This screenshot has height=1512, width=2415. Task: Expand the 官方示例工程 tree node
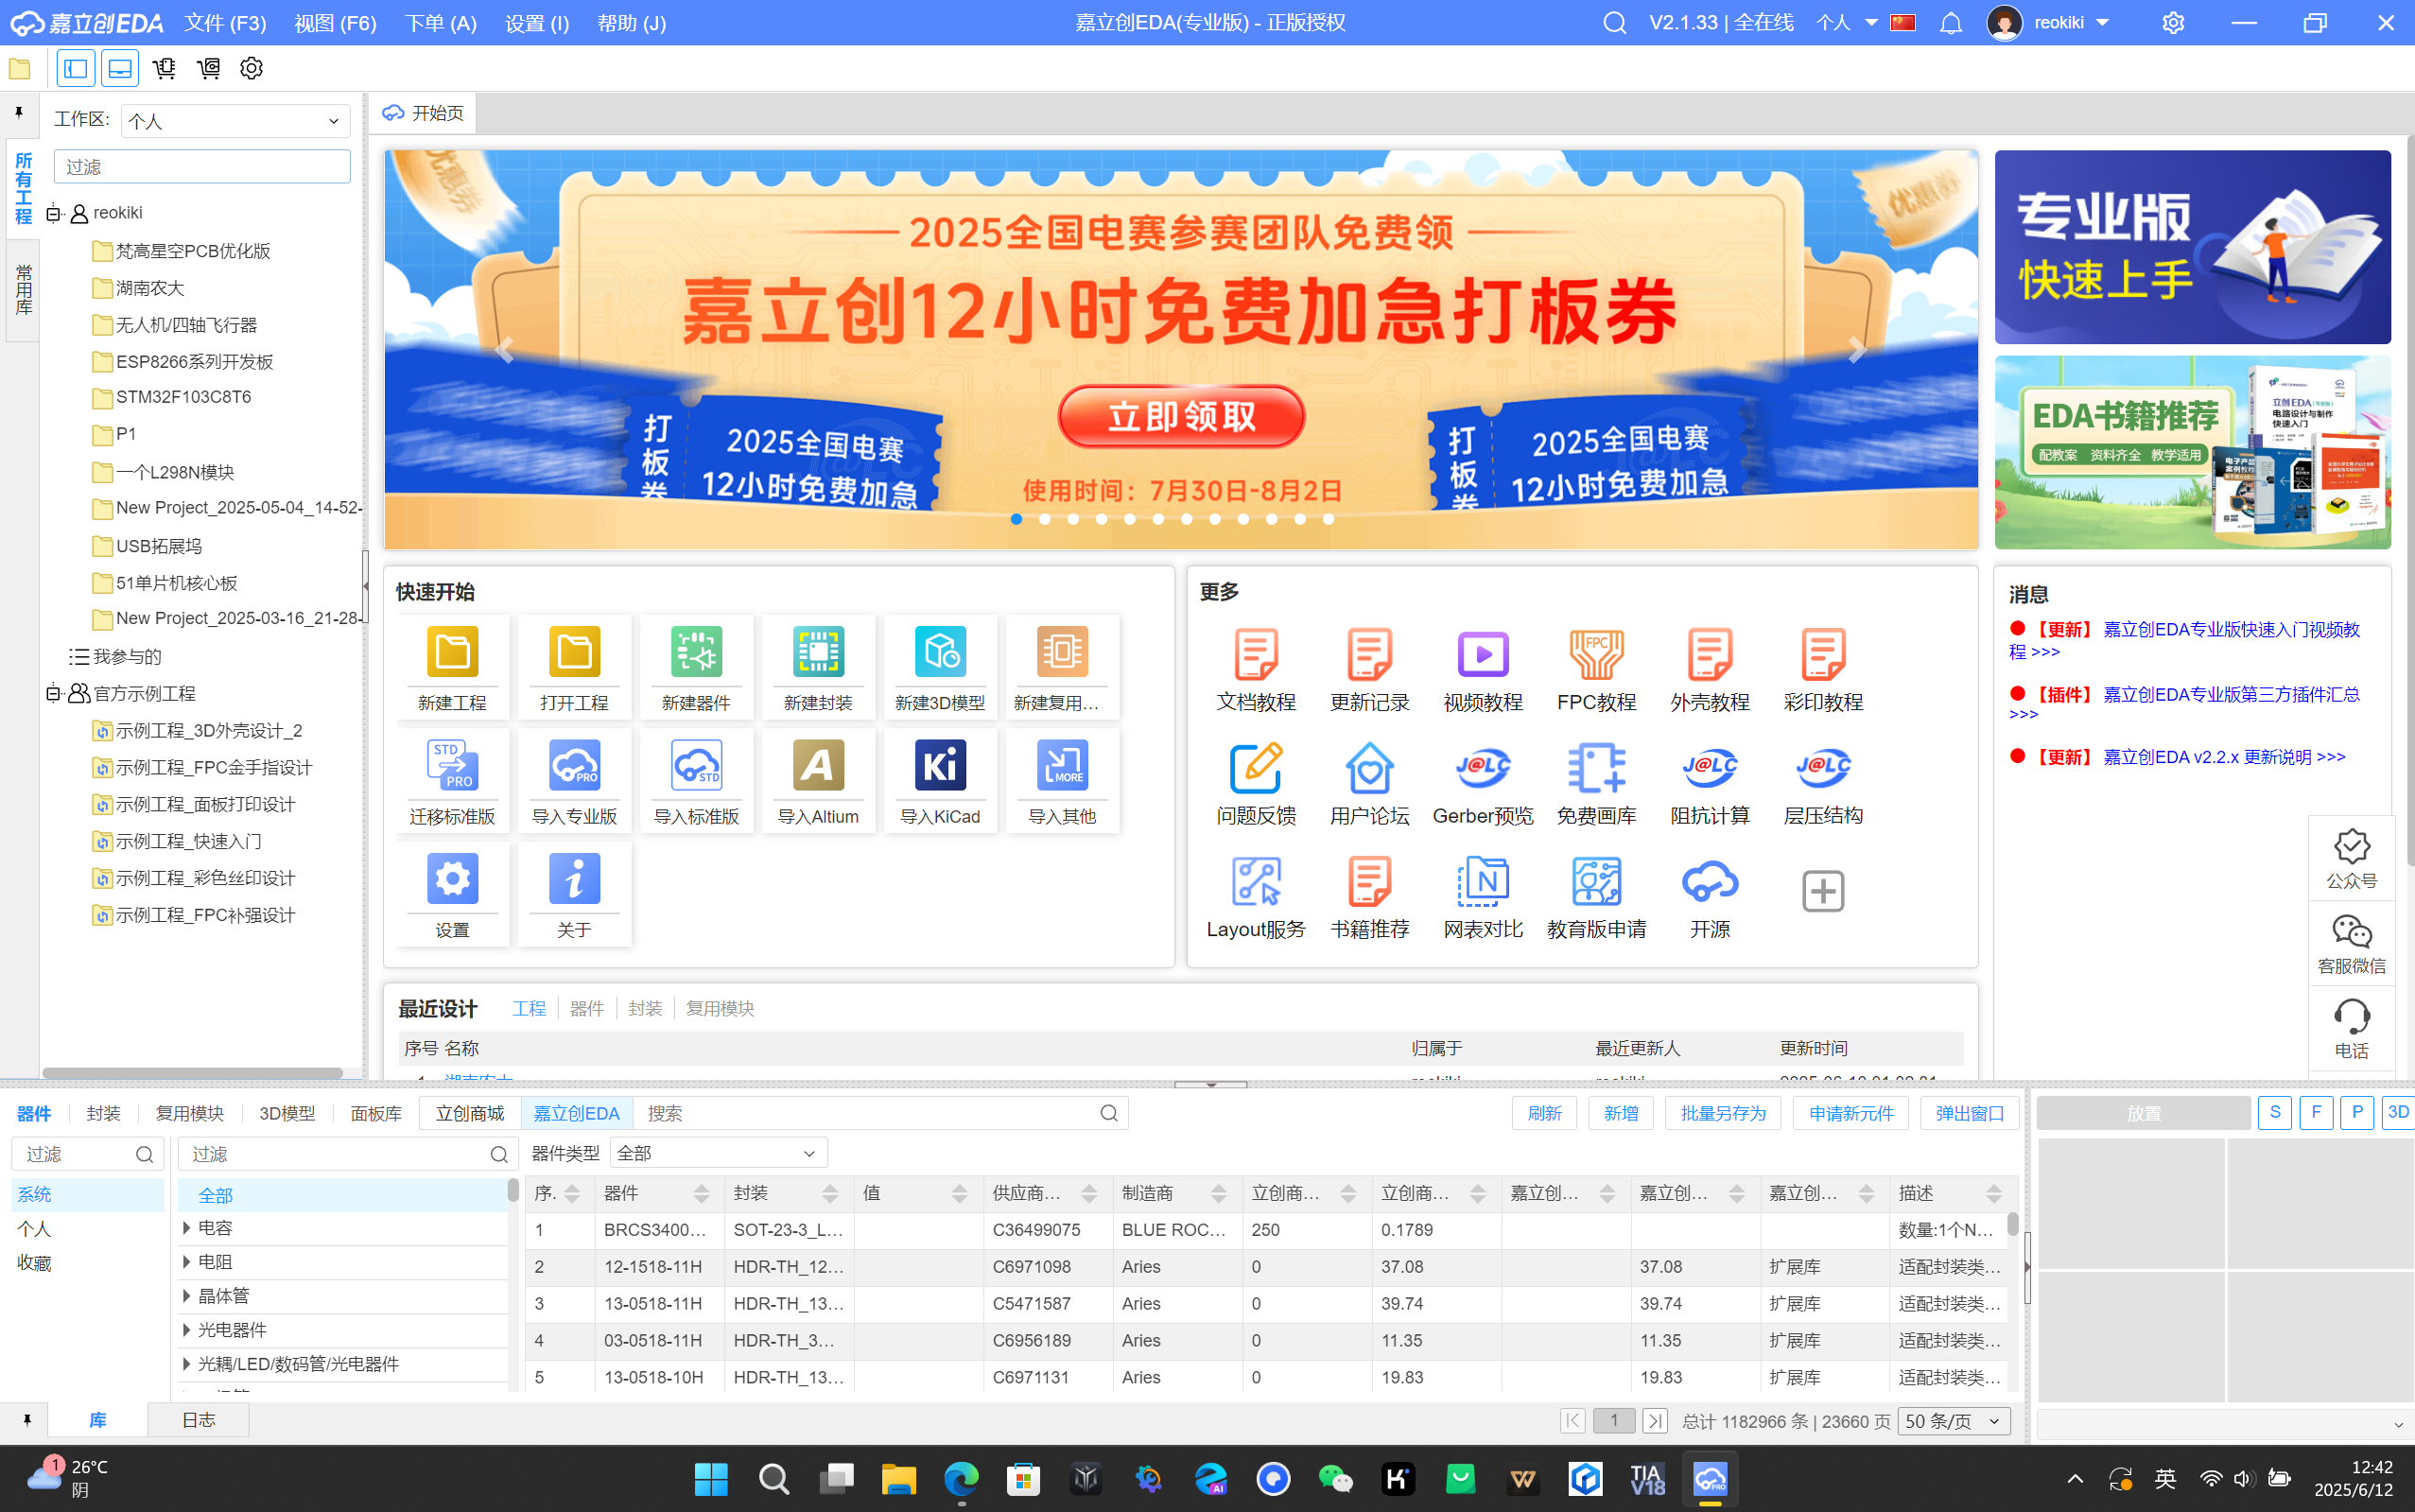53,693
